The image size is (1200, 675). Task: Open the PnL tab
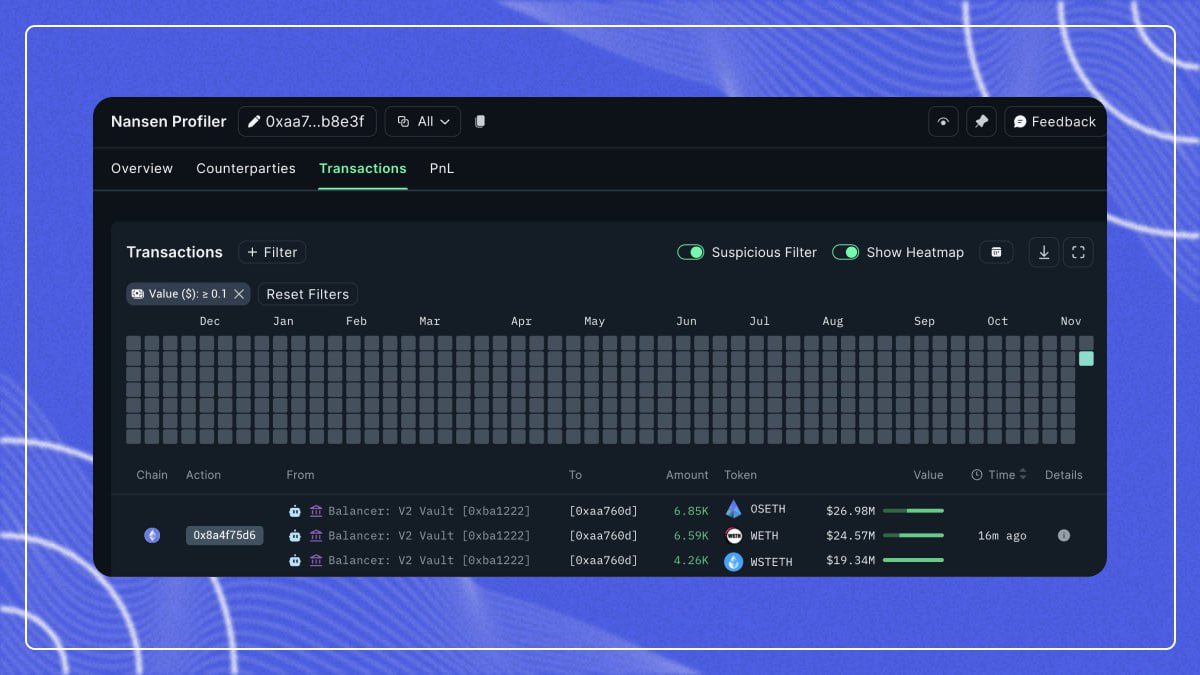pos(442,168)
